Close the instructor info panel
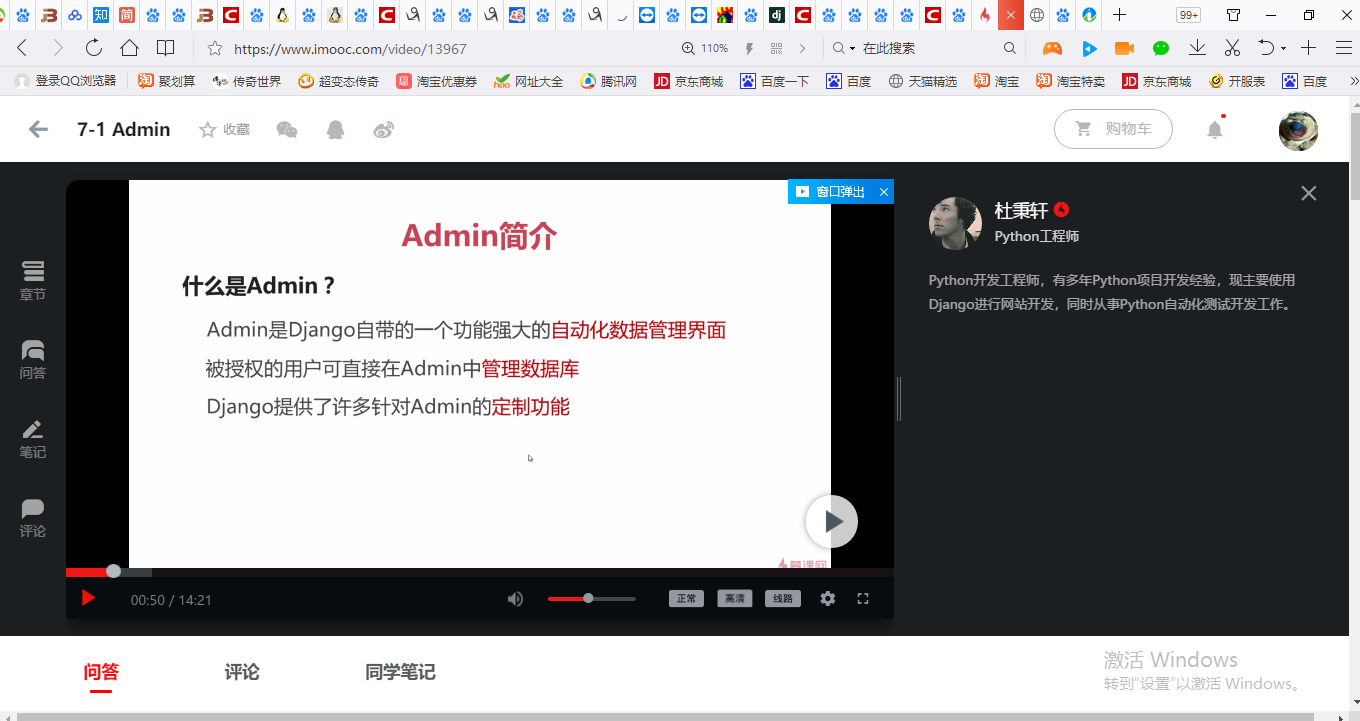 [x=1308, y=193]
